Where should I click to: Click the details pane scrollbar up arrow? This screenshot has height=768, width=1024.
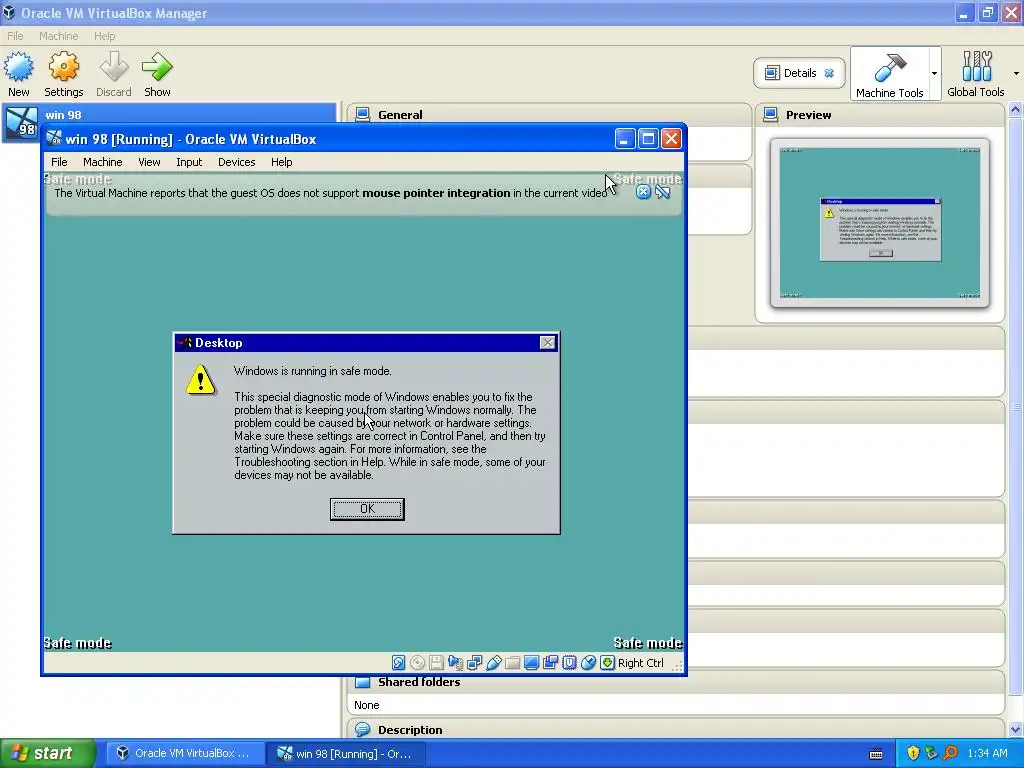click(1016, 110)
